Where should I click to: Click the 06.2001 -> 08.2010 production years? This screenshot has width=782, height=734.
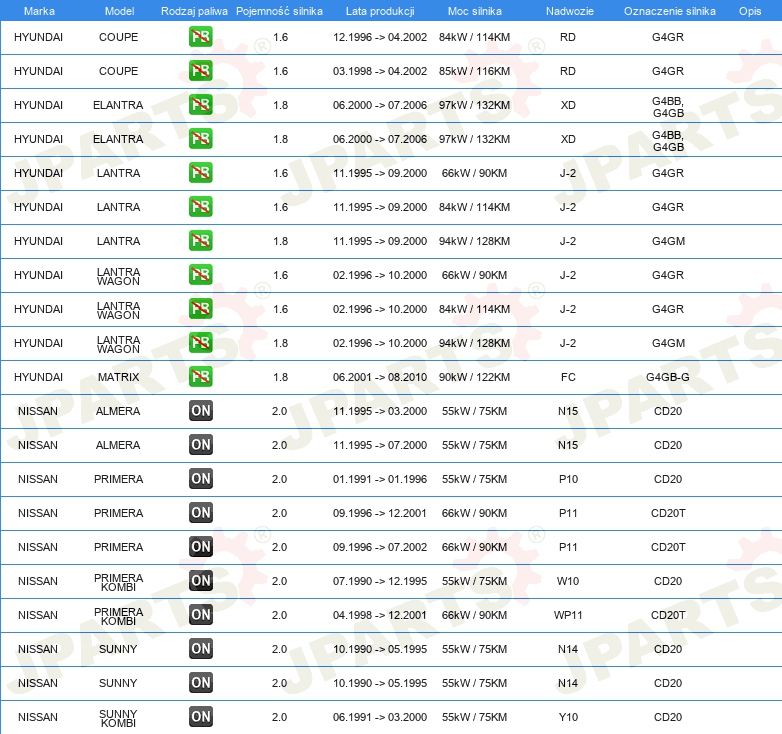pyautogui.click(x=380, y=377)
